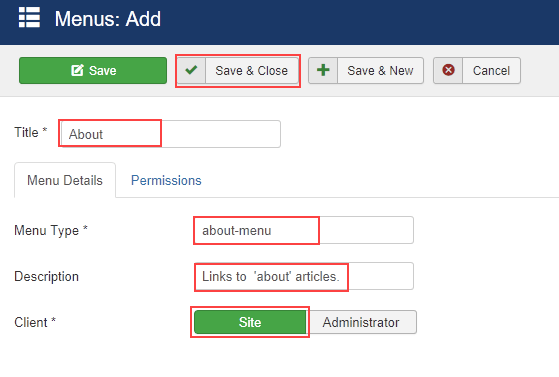Image resolution: width=559 pixels, height=377 pixels.
Task: Click the menu list icon beside Menus: Add
Action: point(29,17)
